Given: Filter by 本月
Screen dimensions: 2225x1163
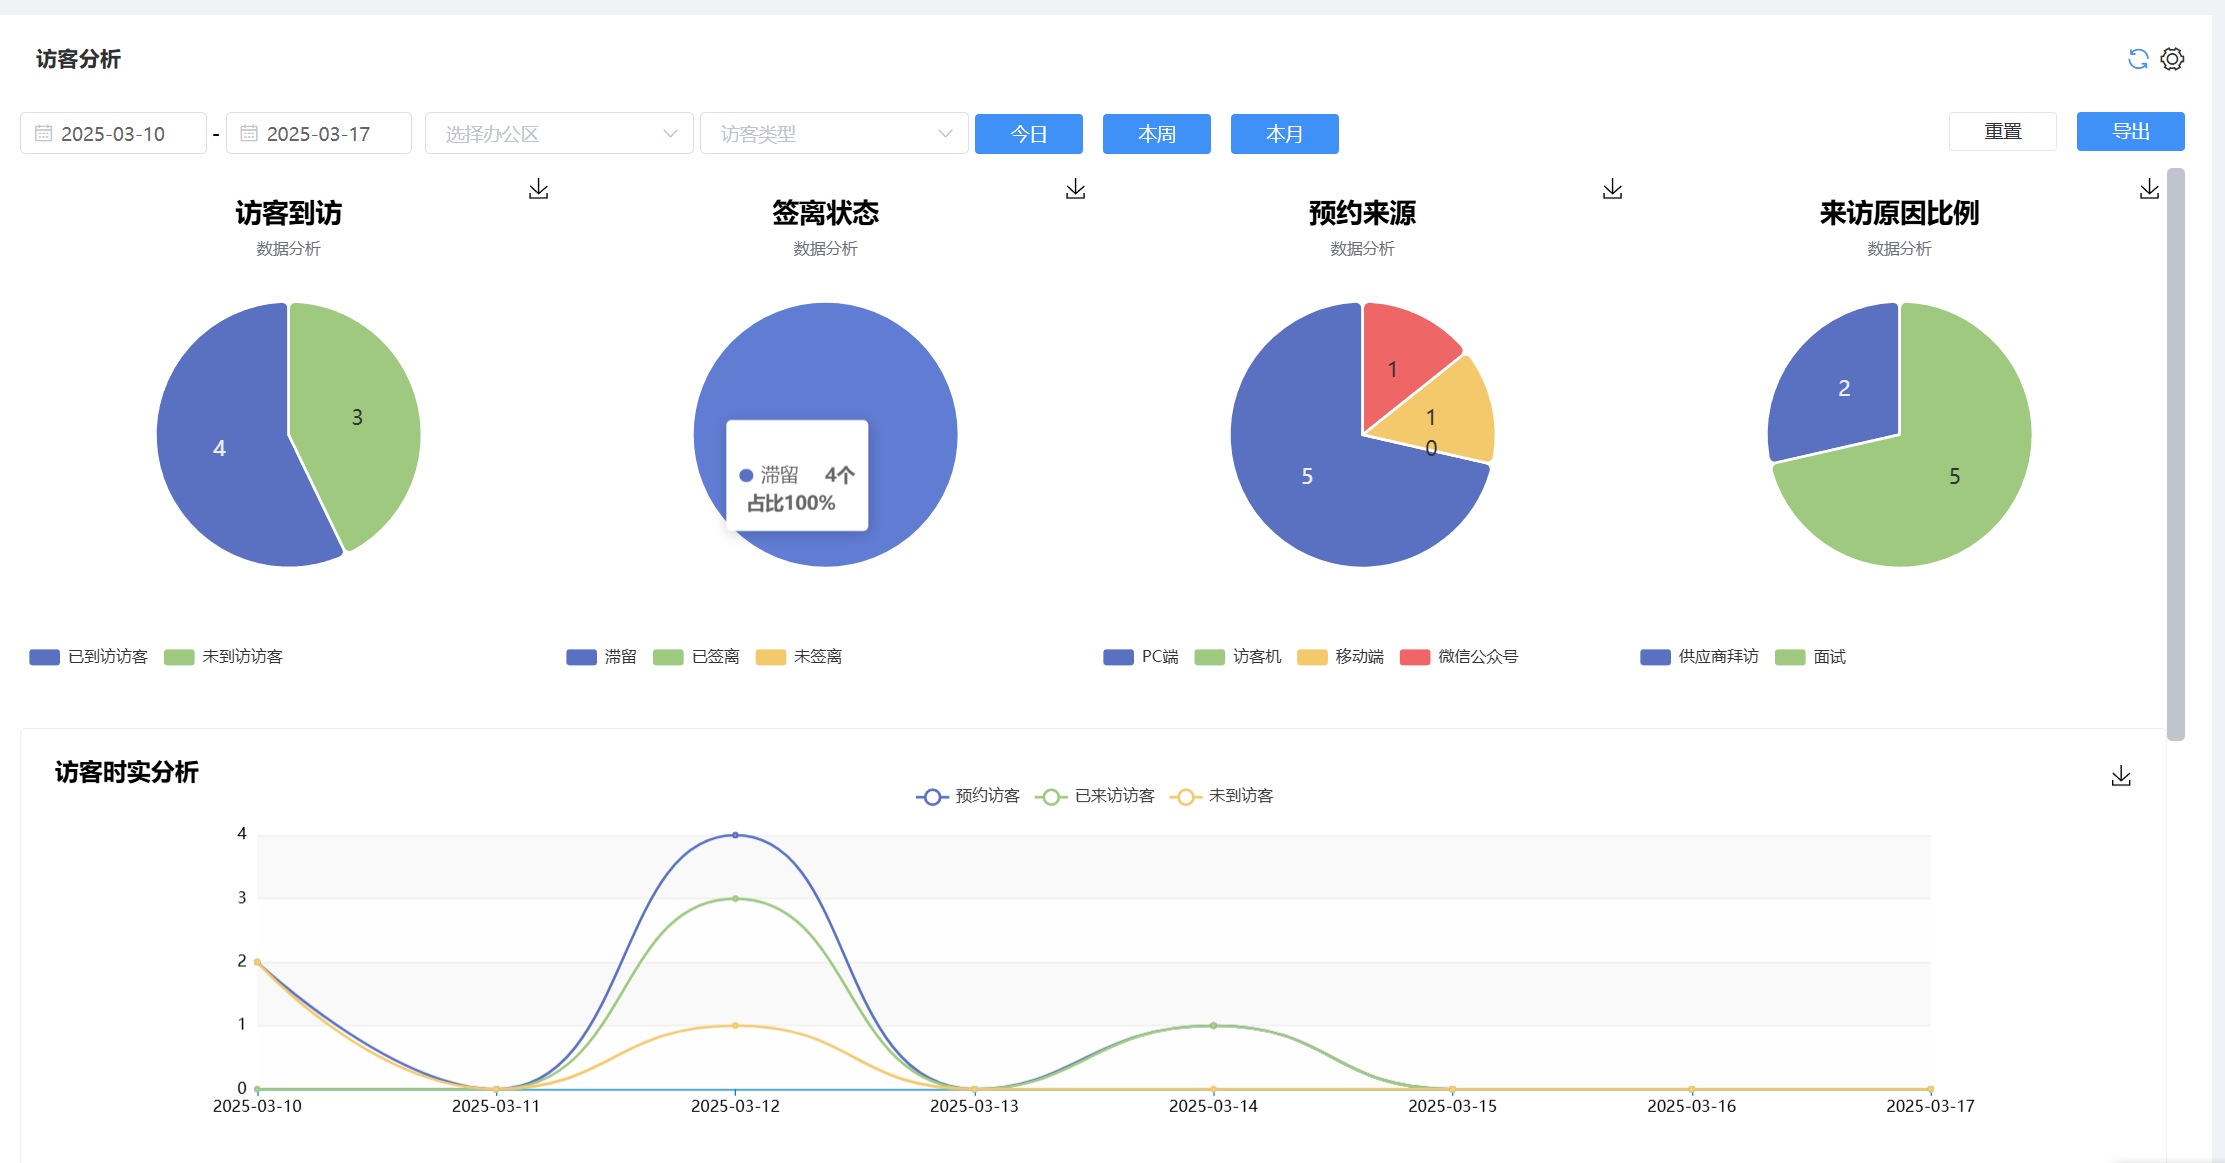Looking at the screenshot, I should coord(1285,134).
